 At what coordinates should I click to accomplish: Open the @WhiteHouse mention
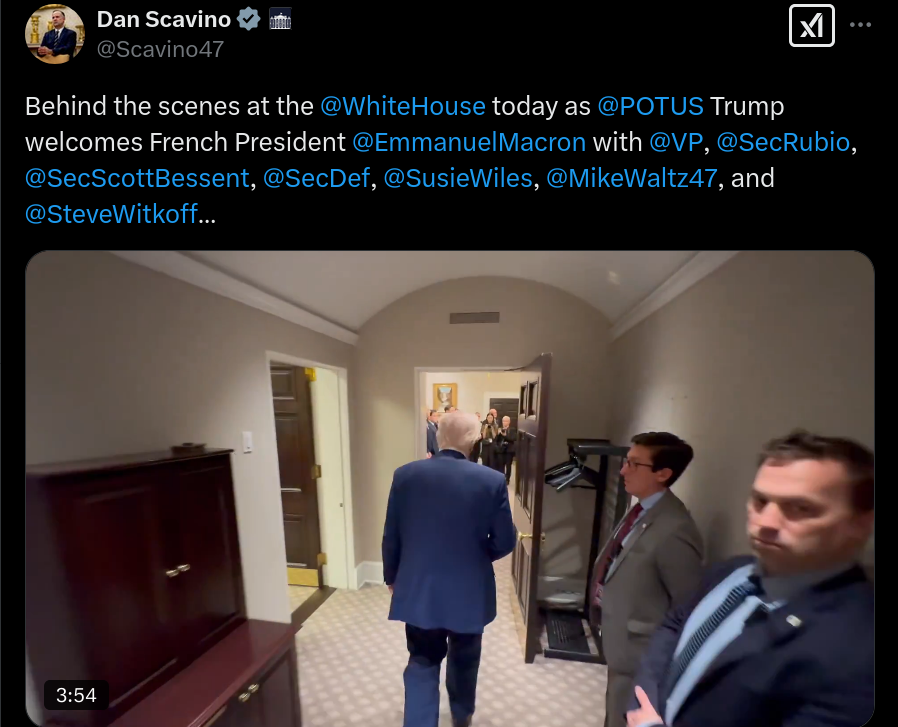[403, 107]
